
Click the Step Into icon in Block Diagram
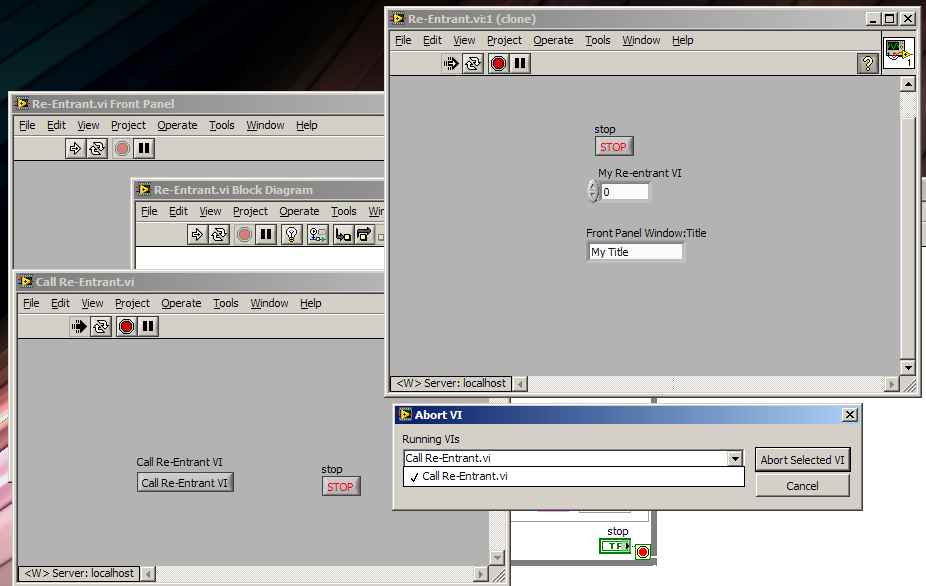pos(343,234)
